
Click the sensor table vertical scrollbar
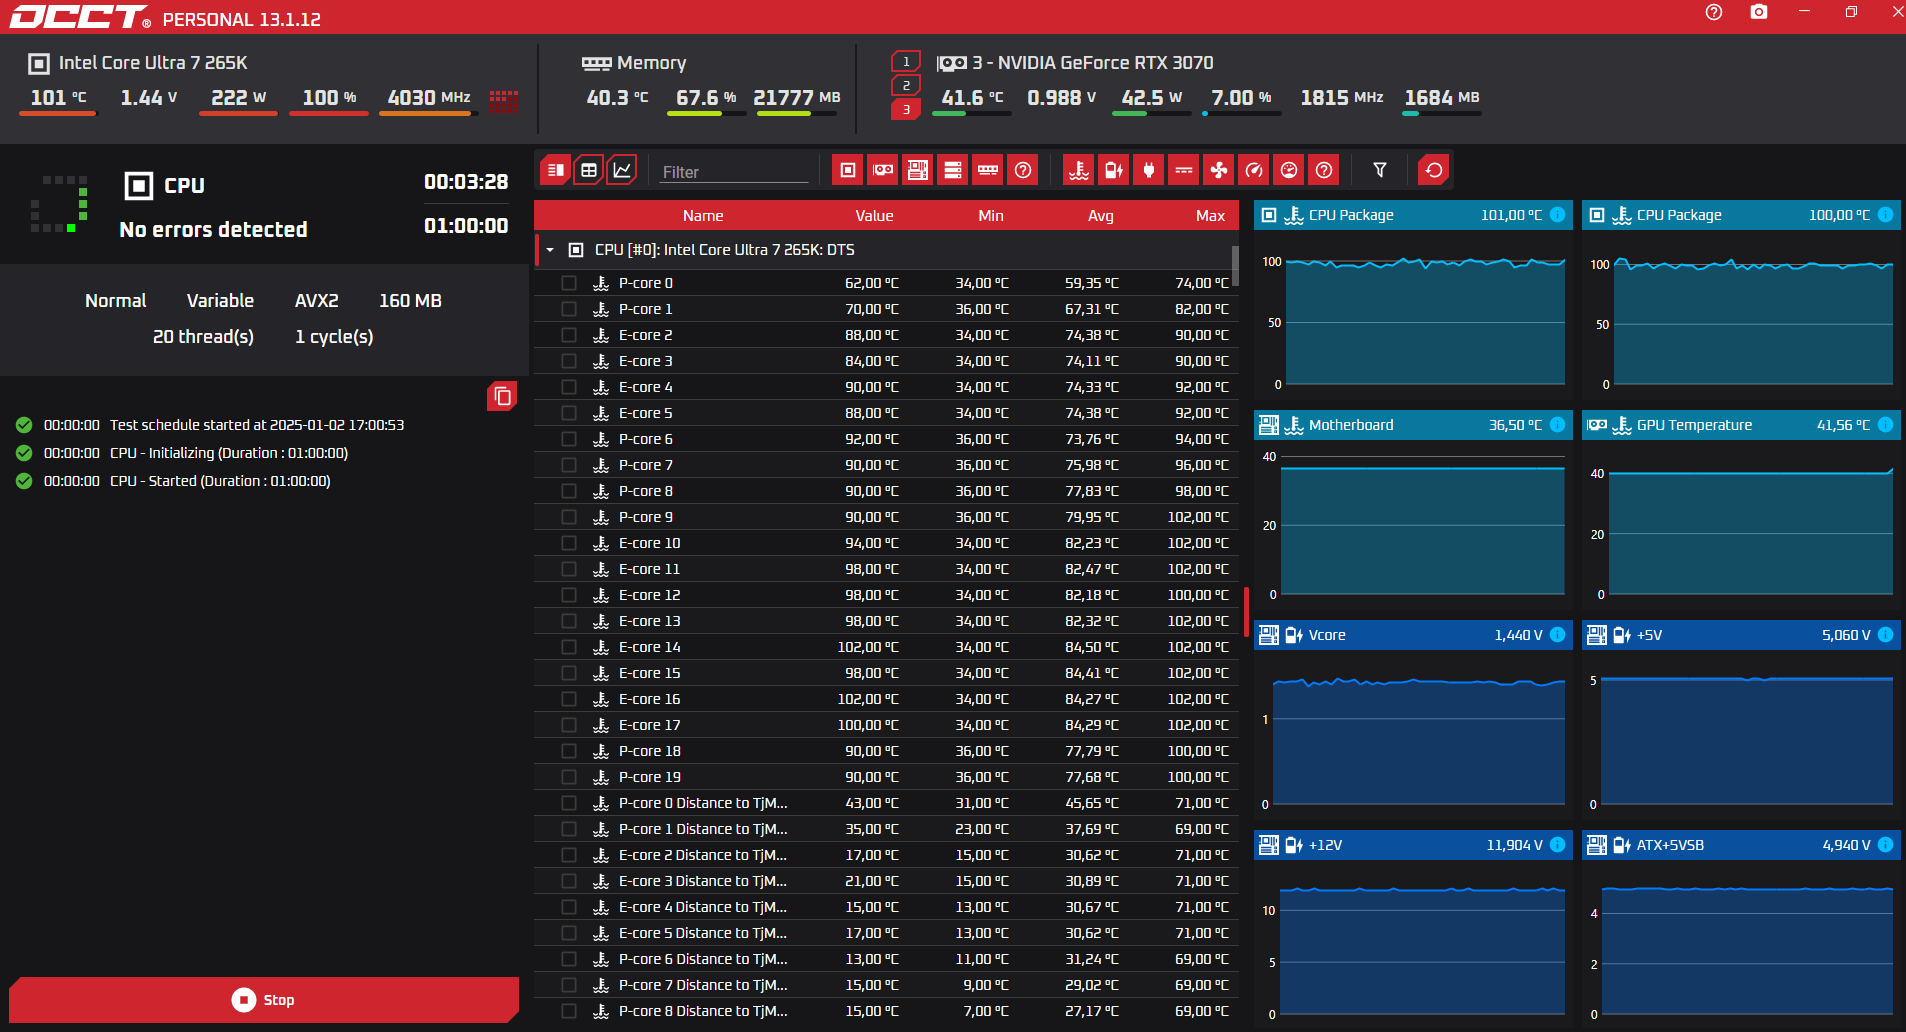[1235, 265]
